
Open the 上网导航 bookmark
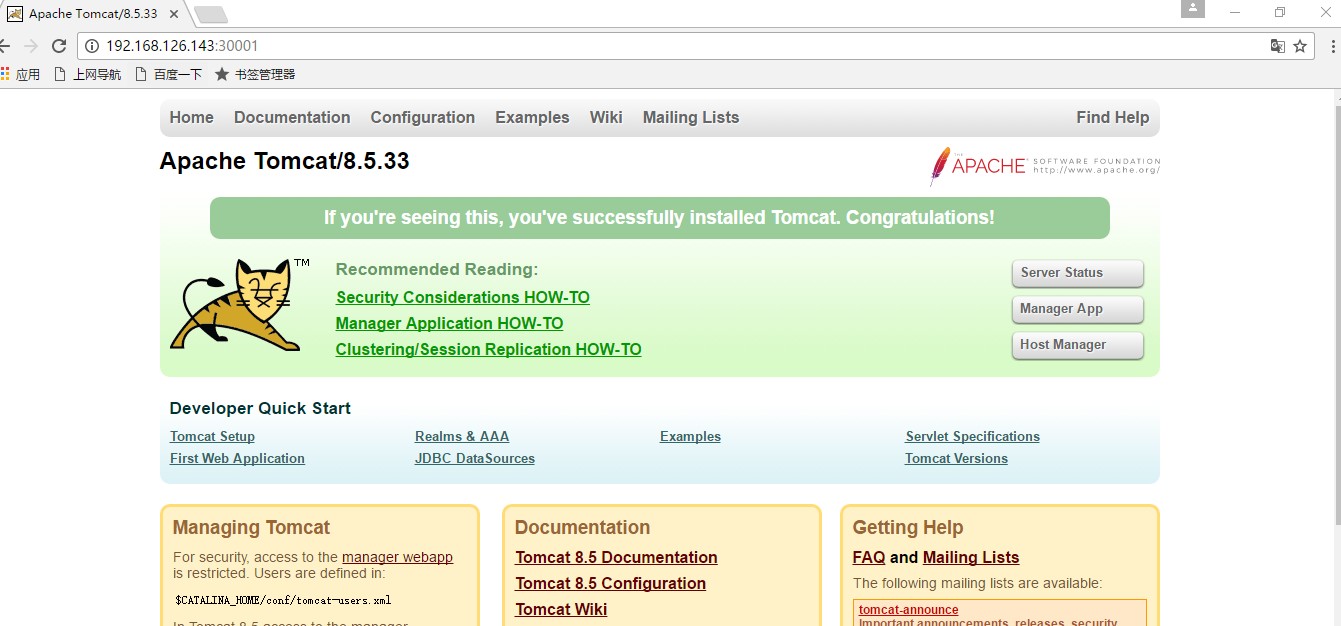(87, 74)
